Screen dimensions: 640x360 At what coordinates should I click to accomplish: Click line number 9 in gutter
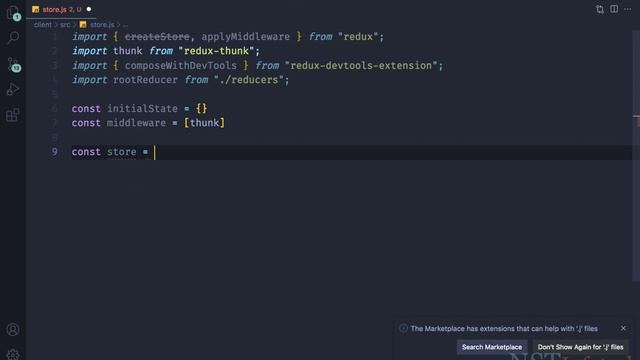coord(55,152)
